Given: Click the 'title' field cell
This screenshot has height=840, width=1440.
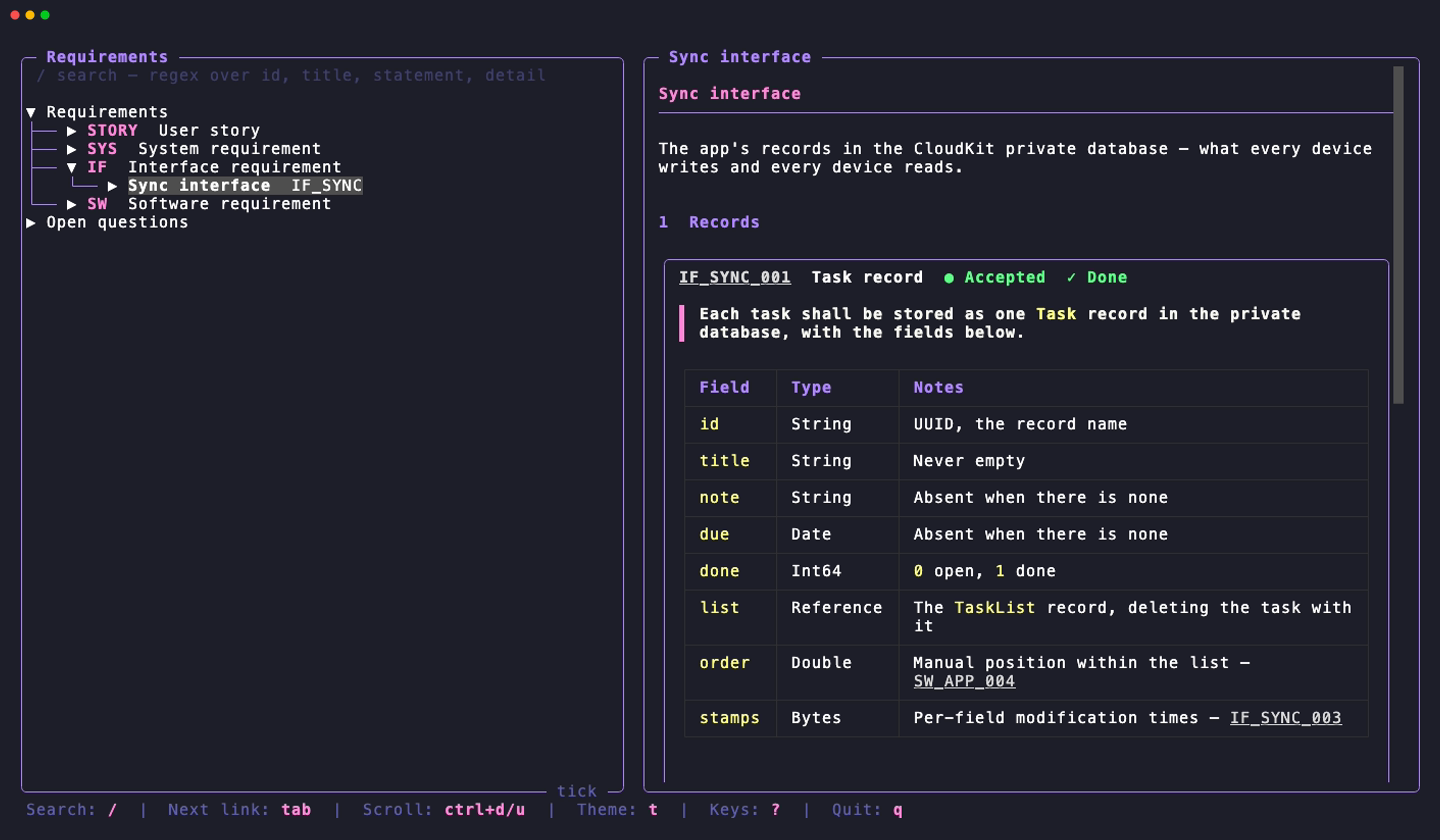Looking at the screenshot, I should (x=730, y=461).
